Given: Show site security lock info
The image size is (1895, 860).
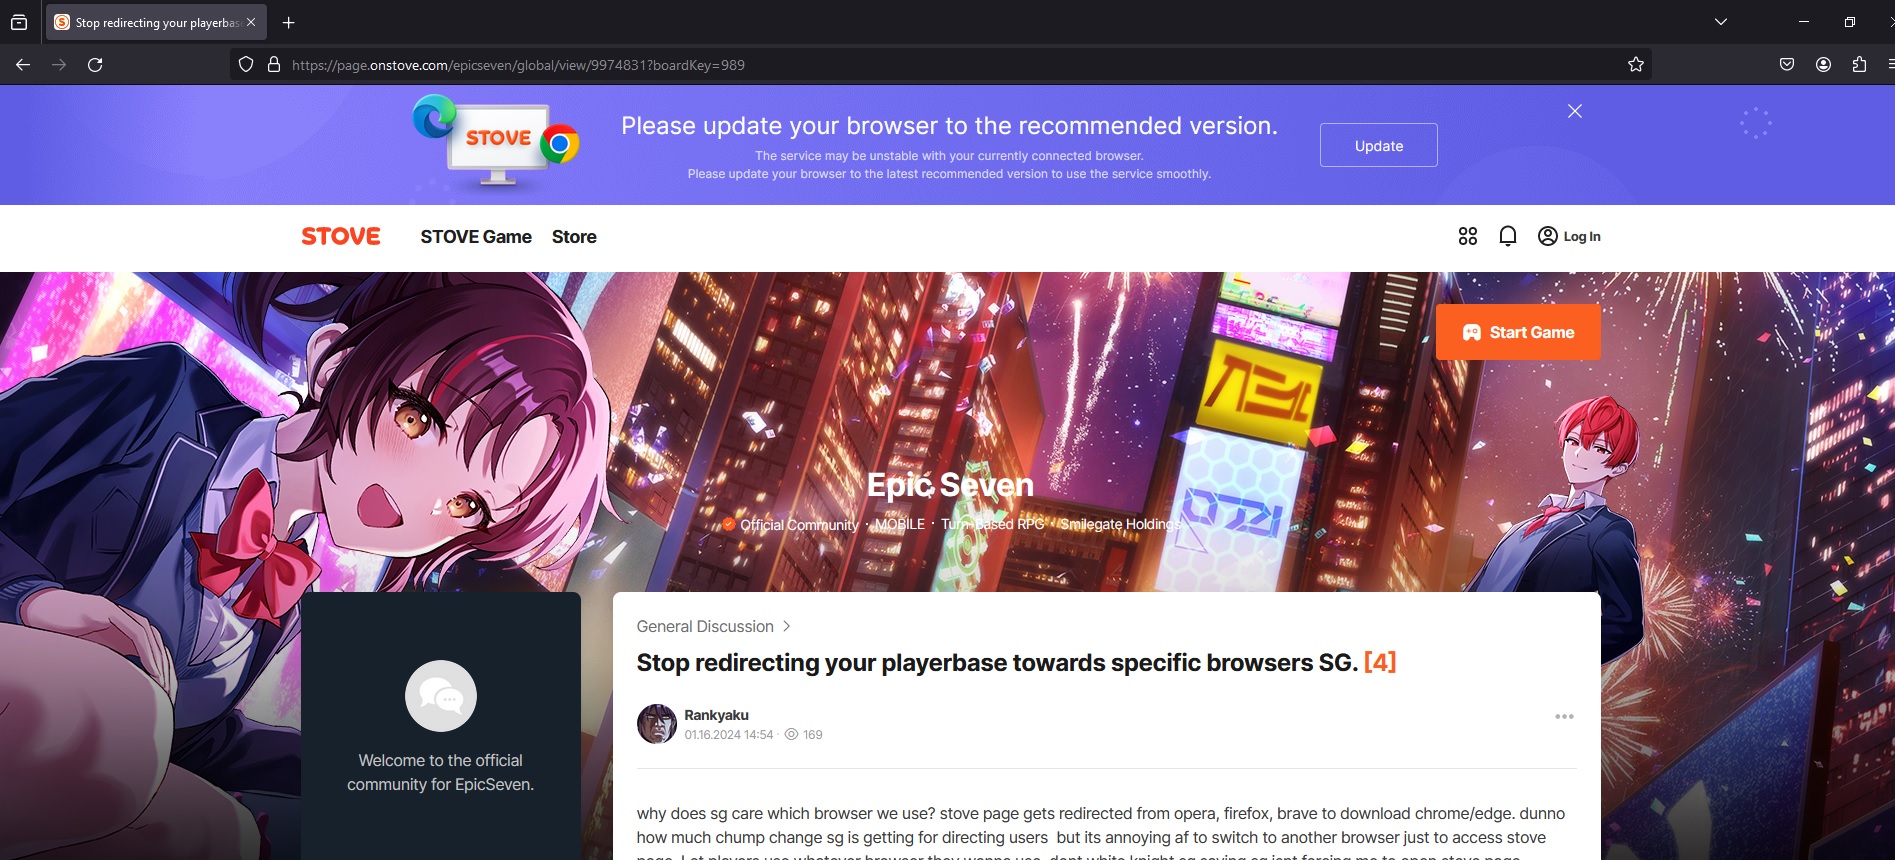Looking at the screenshot, I should pos(273,65).
